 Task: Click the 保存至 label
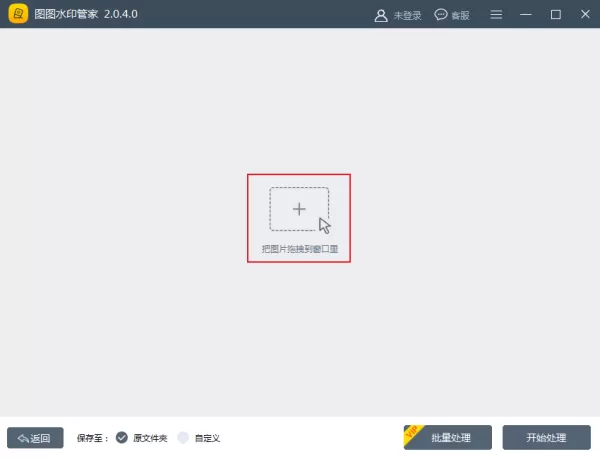(92, 438)
